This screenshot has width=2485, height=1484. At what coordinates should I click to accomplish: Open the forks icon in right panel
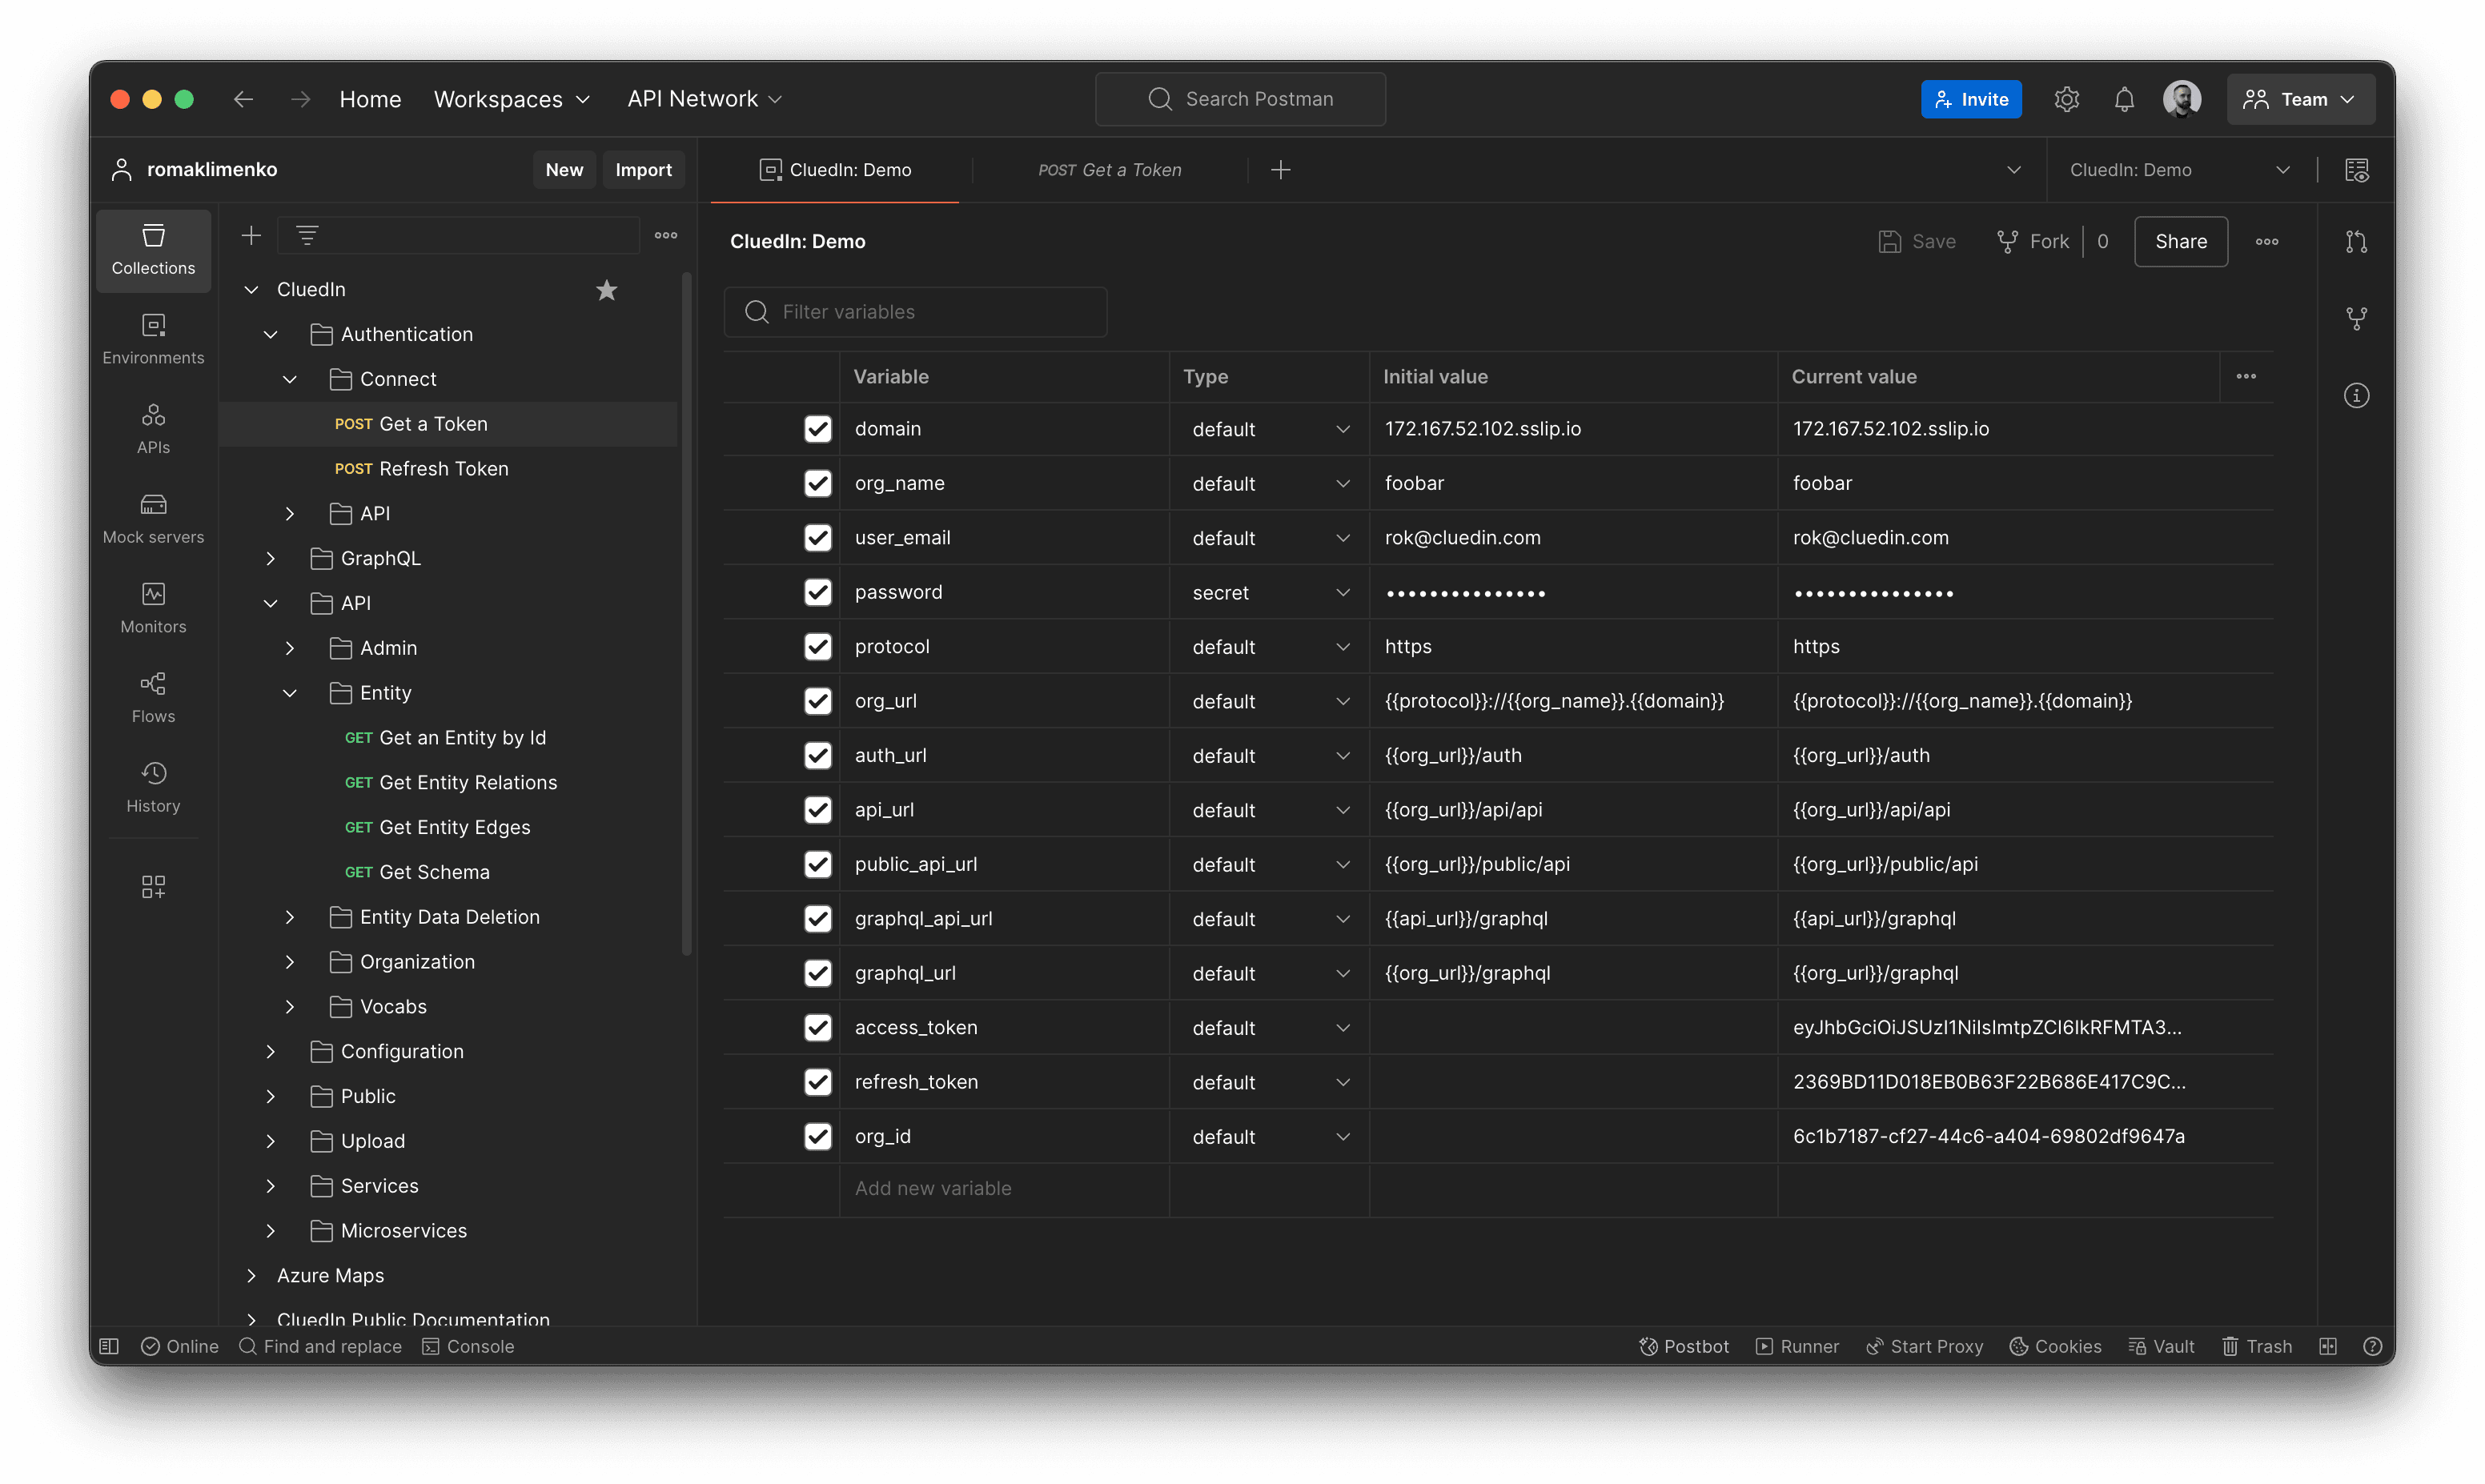click(2357, 319)
